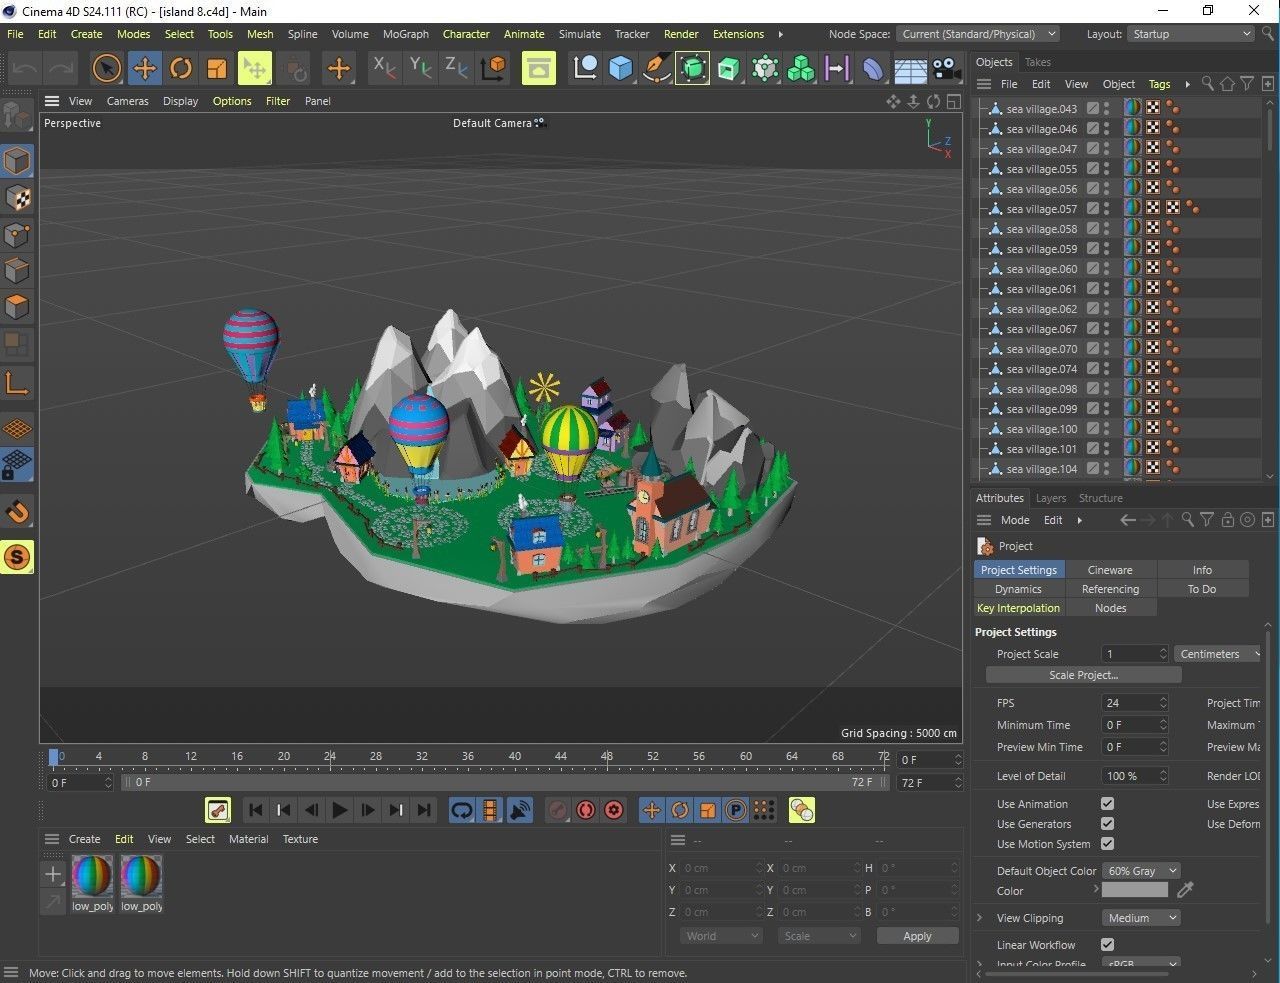Switch to the Layers tab
1280x983 pixels.
1050,498
